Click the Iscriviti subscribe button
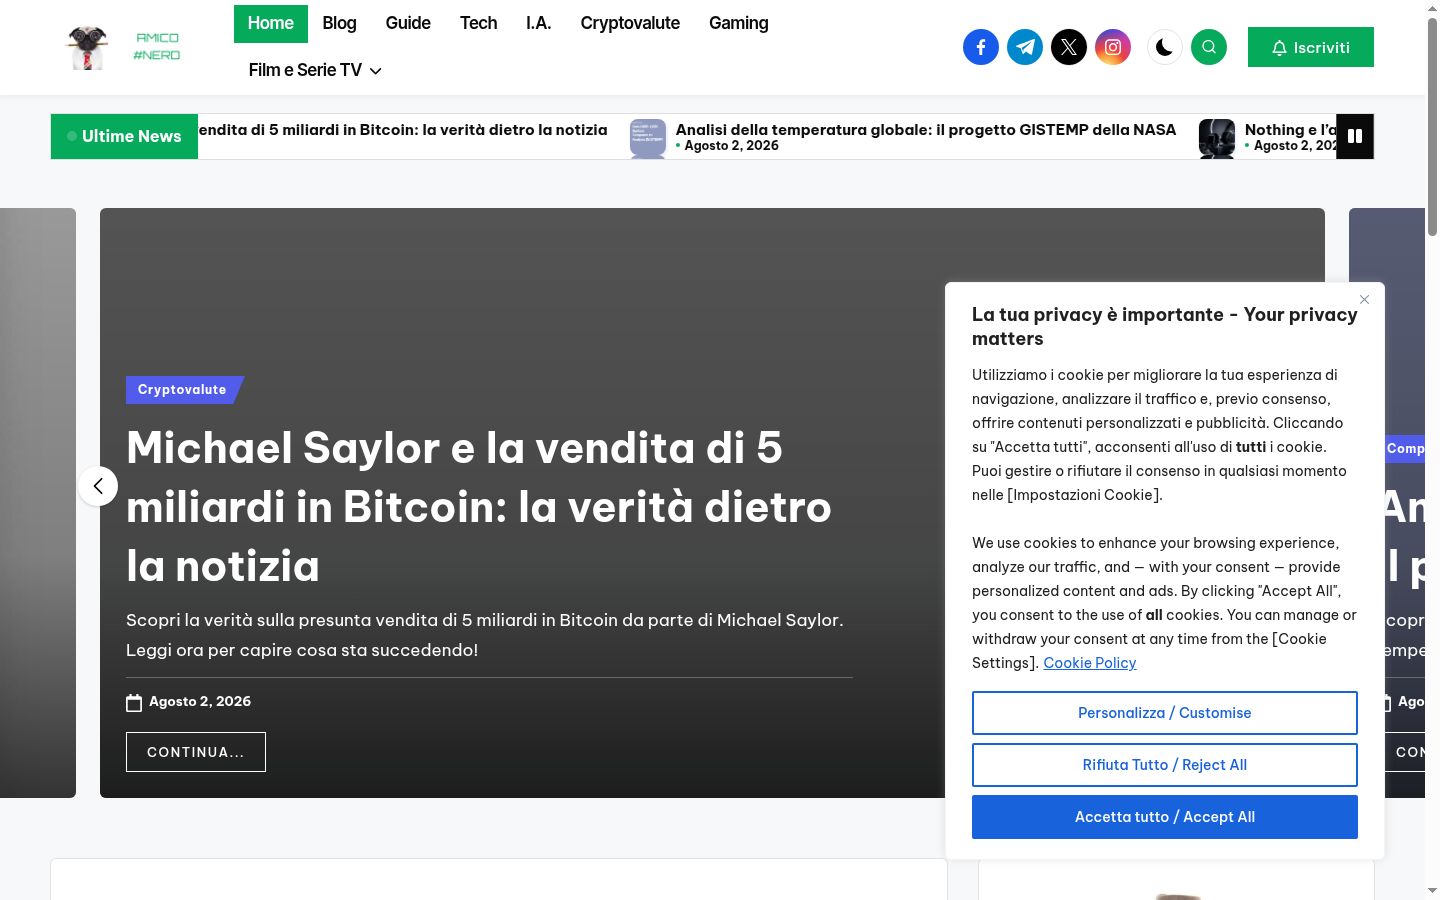This screenshot has height=900, width=1440. click(x=1310, y=47)
